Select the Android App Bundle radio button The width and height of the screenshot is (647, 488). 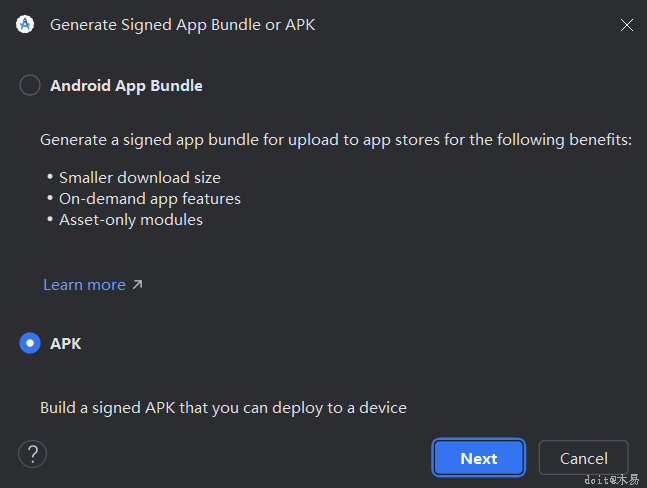pos(30,86)
